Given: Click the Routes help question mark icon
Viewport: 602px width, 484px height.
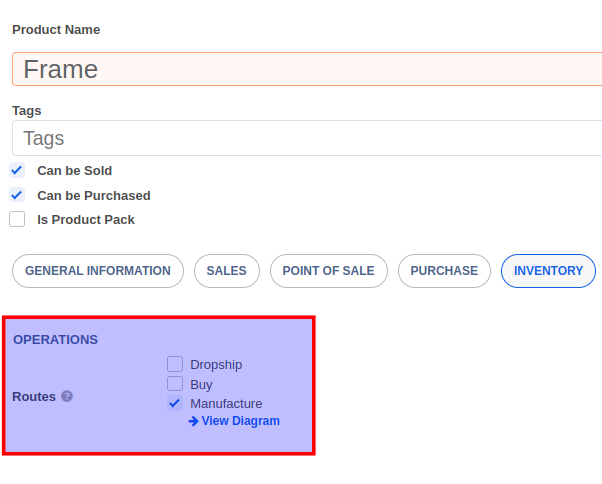Looking at the screenshot, I should (x=67, y=396).
